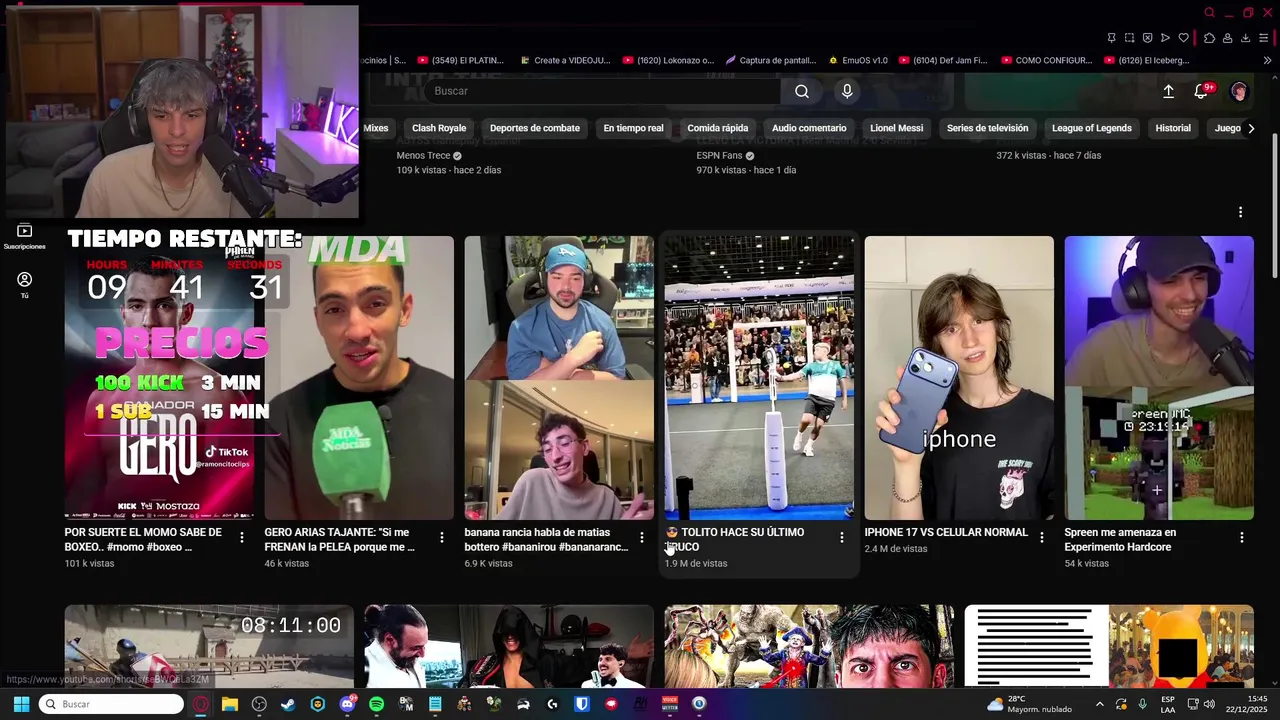Screen dimensions: 1280x720
Task: Select the En tiempo real chip
Action: (x=633, y=128)
